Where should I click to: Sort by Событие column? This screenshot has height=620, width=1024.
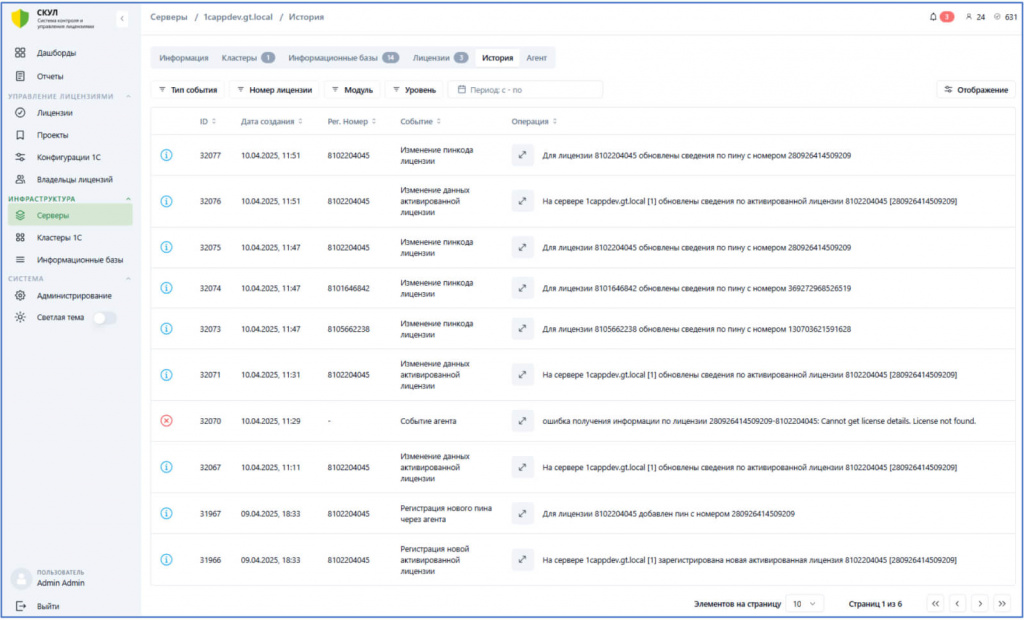click(421, 122)
